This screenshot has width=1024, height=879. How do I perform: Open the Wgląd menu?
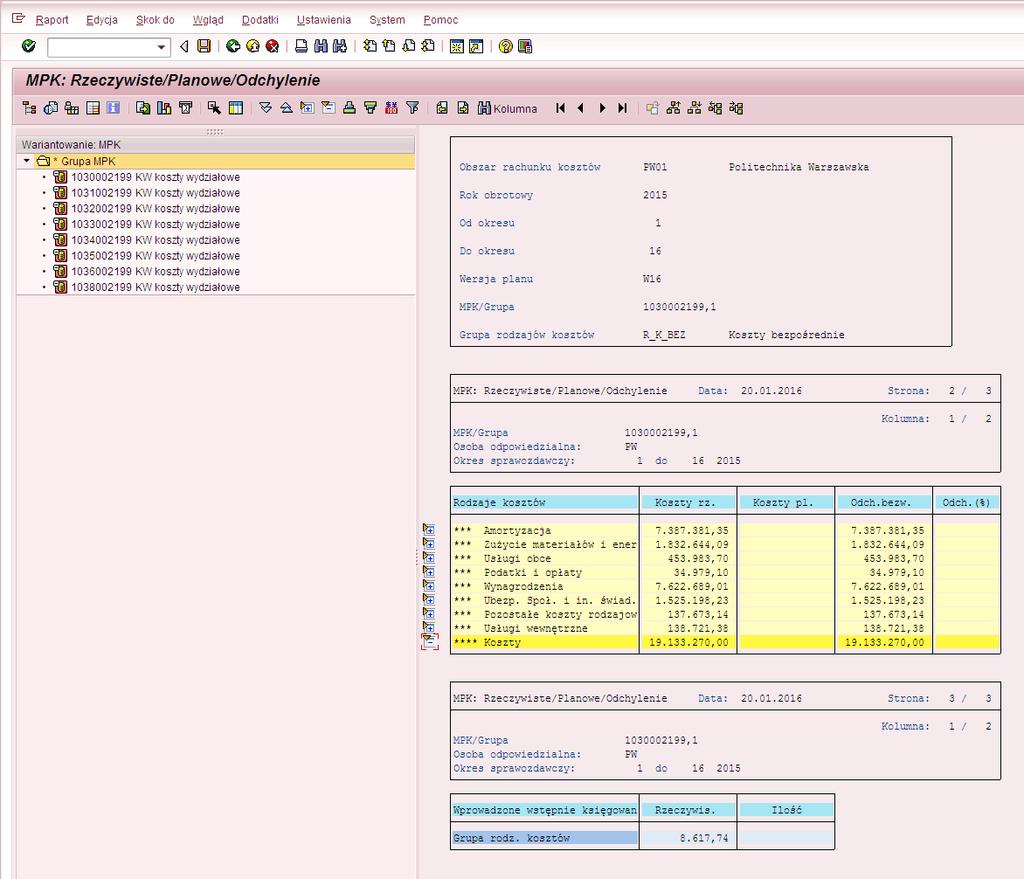point(208,20)
